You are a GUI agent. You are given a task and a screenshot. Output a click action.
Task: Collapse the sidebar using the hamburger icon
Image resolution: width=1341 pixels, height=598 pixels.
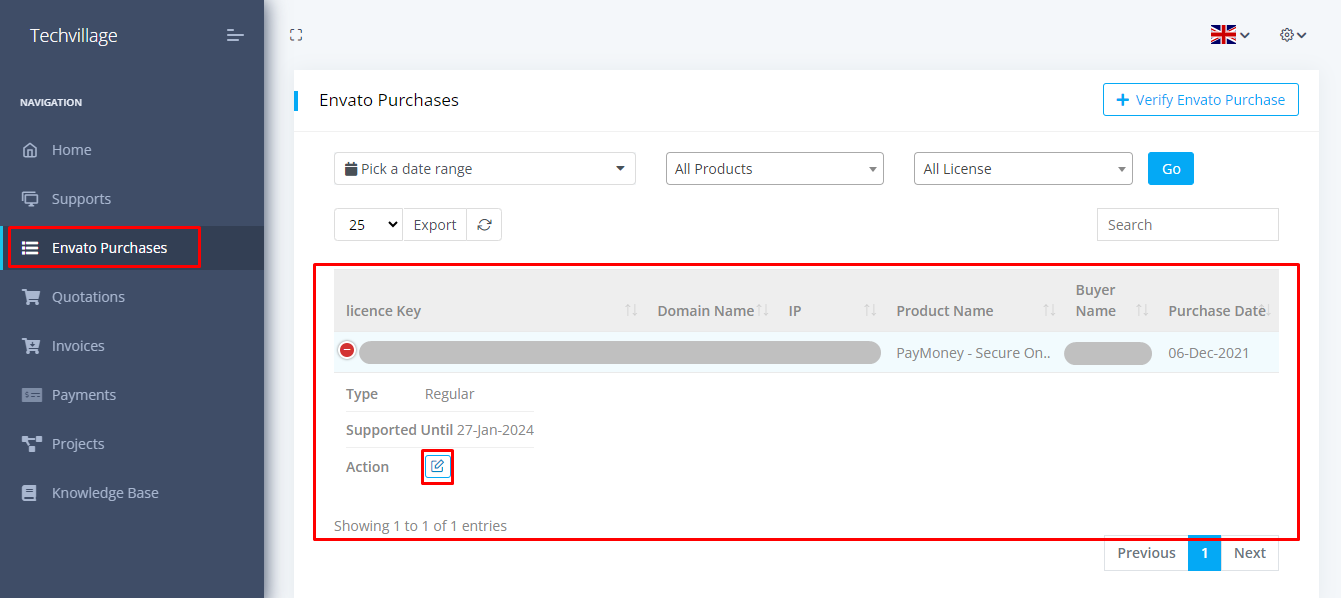coord(235,36)
